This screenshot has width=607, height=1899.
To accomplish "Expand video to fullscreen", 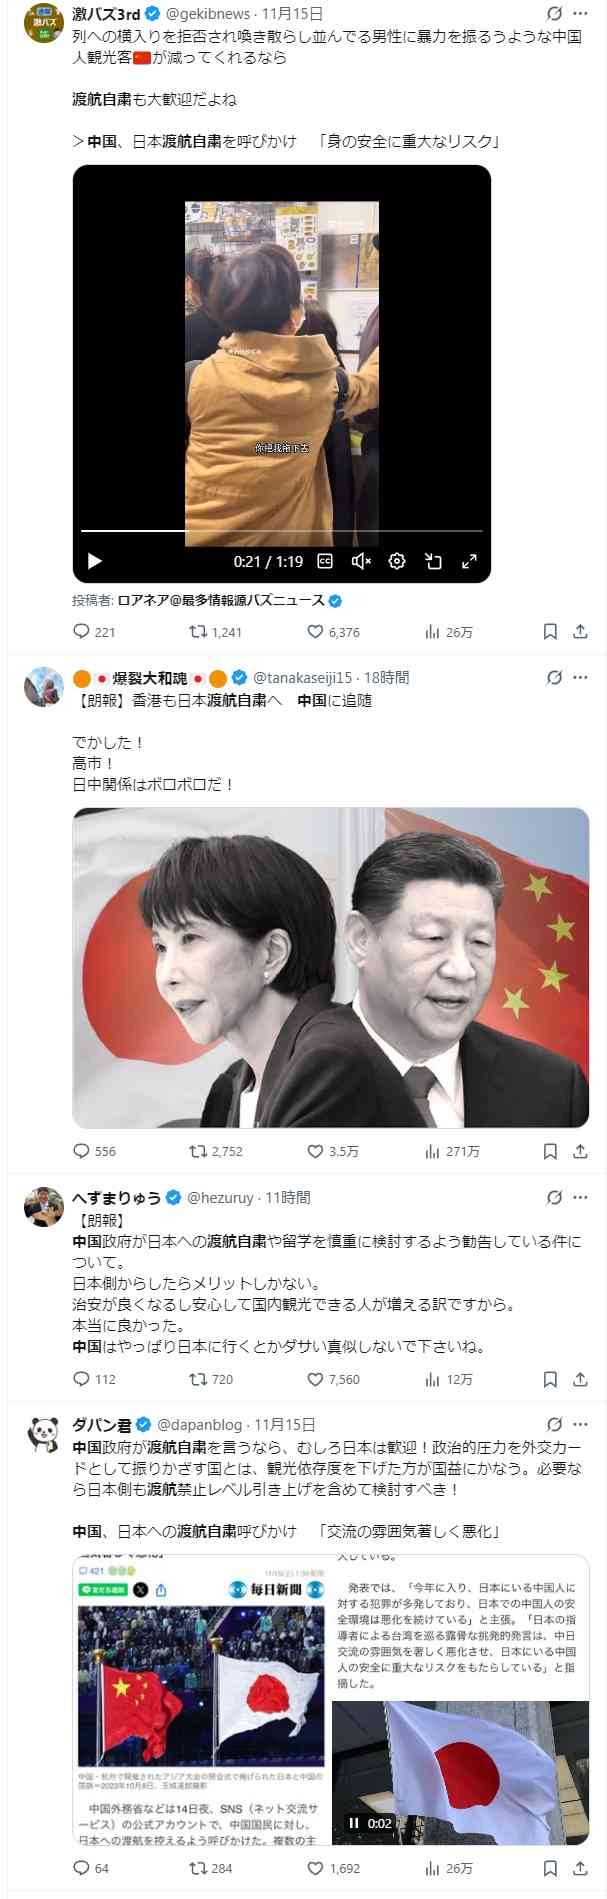I will point(469,561).
